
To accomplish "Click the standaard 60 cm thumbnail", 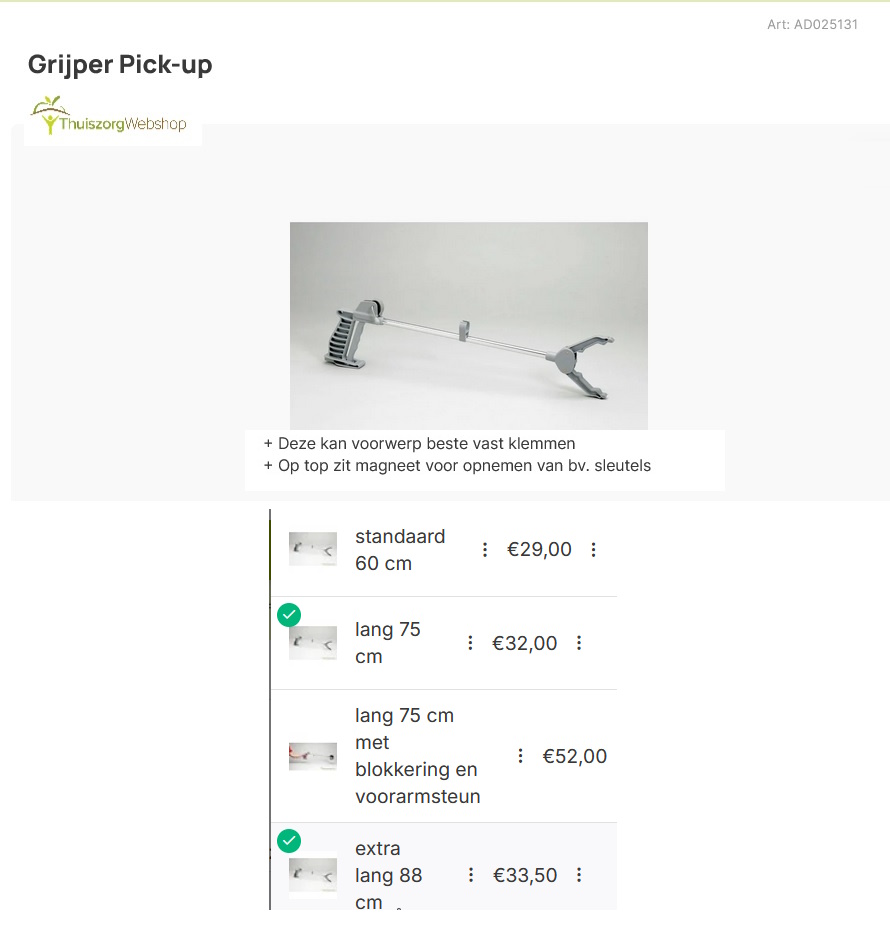I will tap(313, 550).
